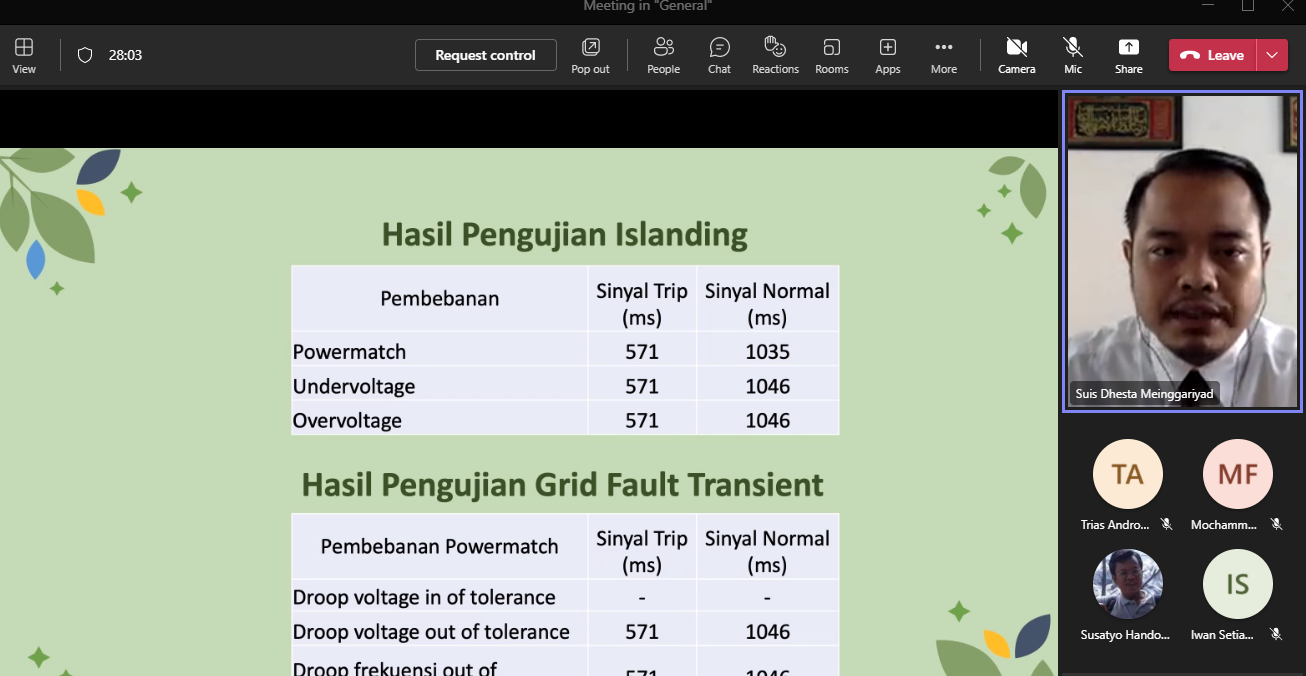Image resolution: width=1306 pixels, height=676 pixels.
Task: Unmute the Mic
Action: 1072,55
